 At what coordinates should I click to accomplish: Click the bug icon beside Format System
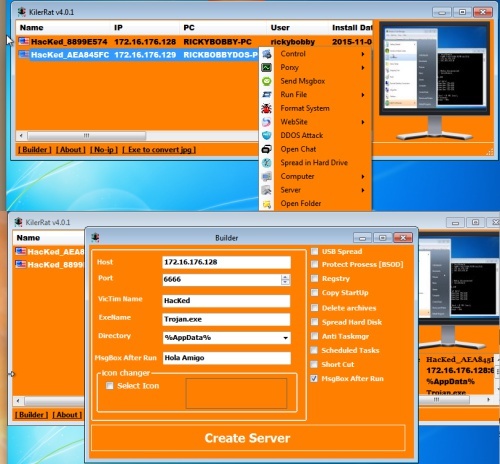click(x=266, y=108)
